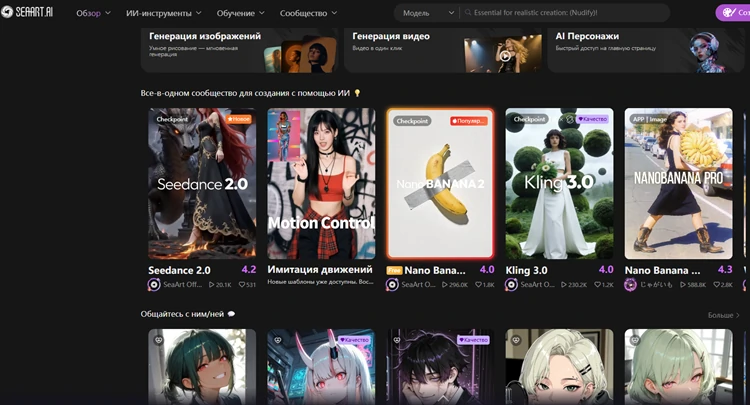
Task: Click the Качество badge on the horned character card
Action: coord(354,340)
